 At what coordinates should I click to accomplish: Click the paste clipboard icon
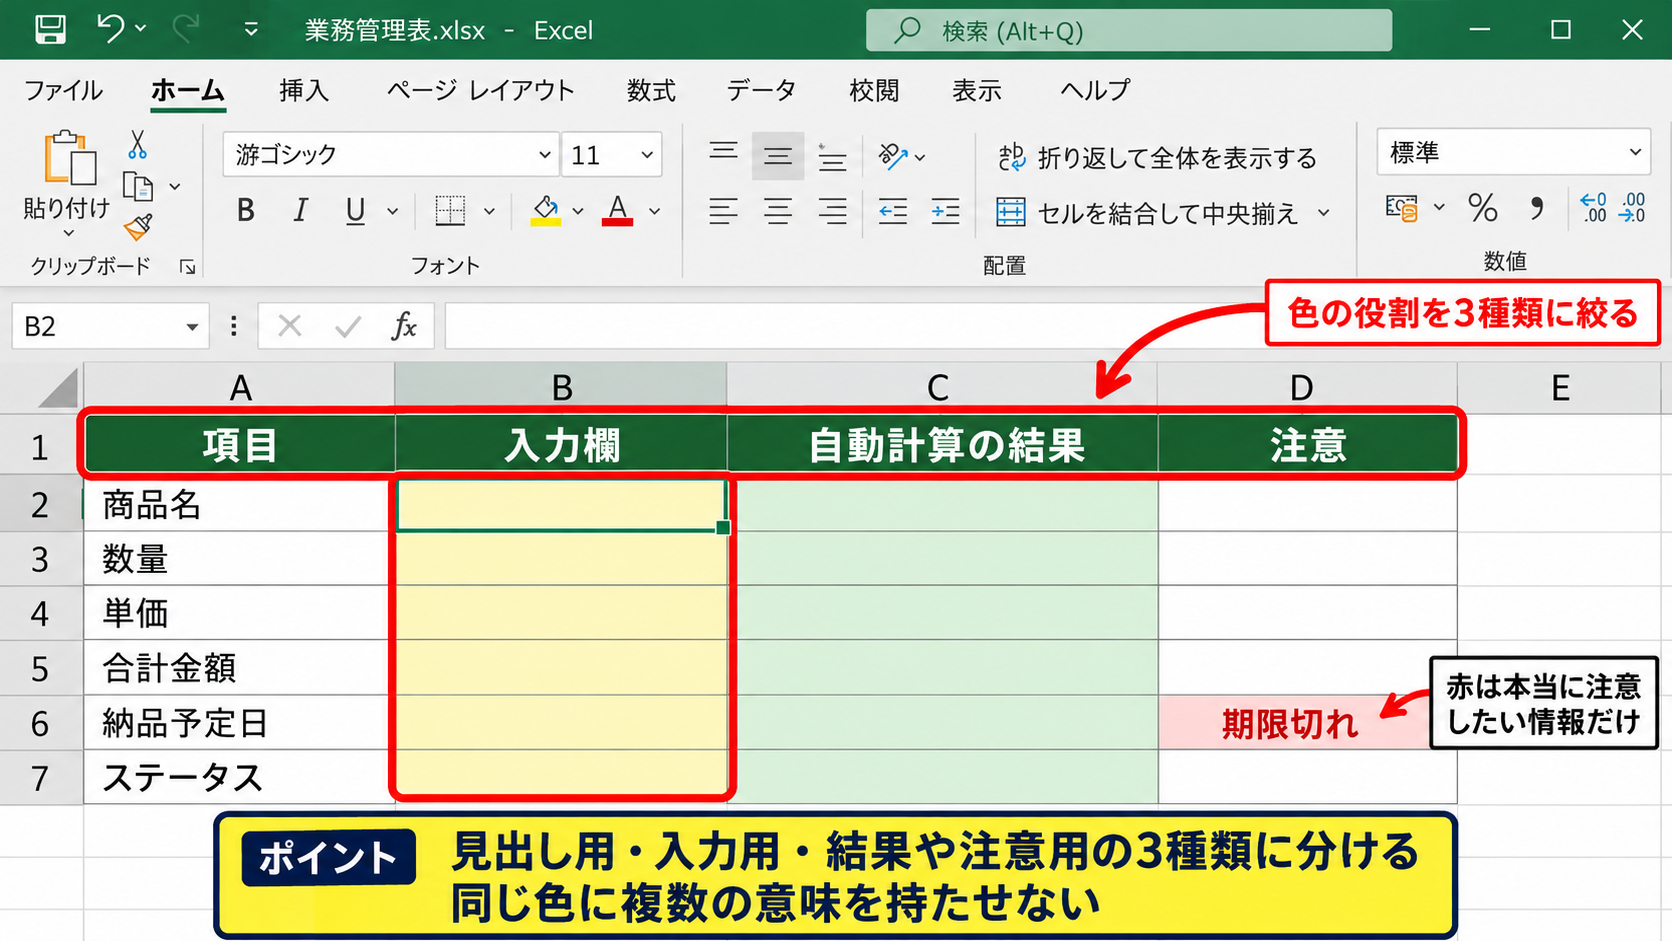pyautogui.click(x=69, y=158)
